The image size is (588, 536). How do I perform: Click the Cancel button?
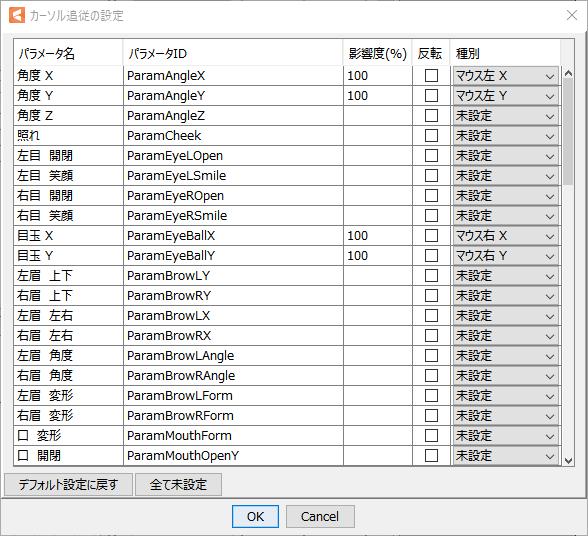pyautogui.click(x=320, y=516)
